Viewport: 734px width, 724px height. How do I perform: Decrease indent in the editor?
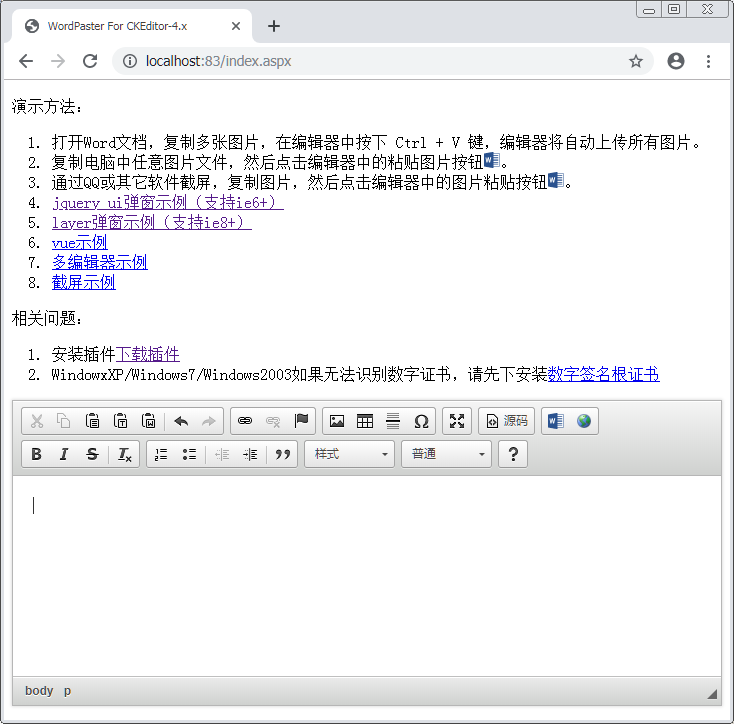[x=222, y=454]
